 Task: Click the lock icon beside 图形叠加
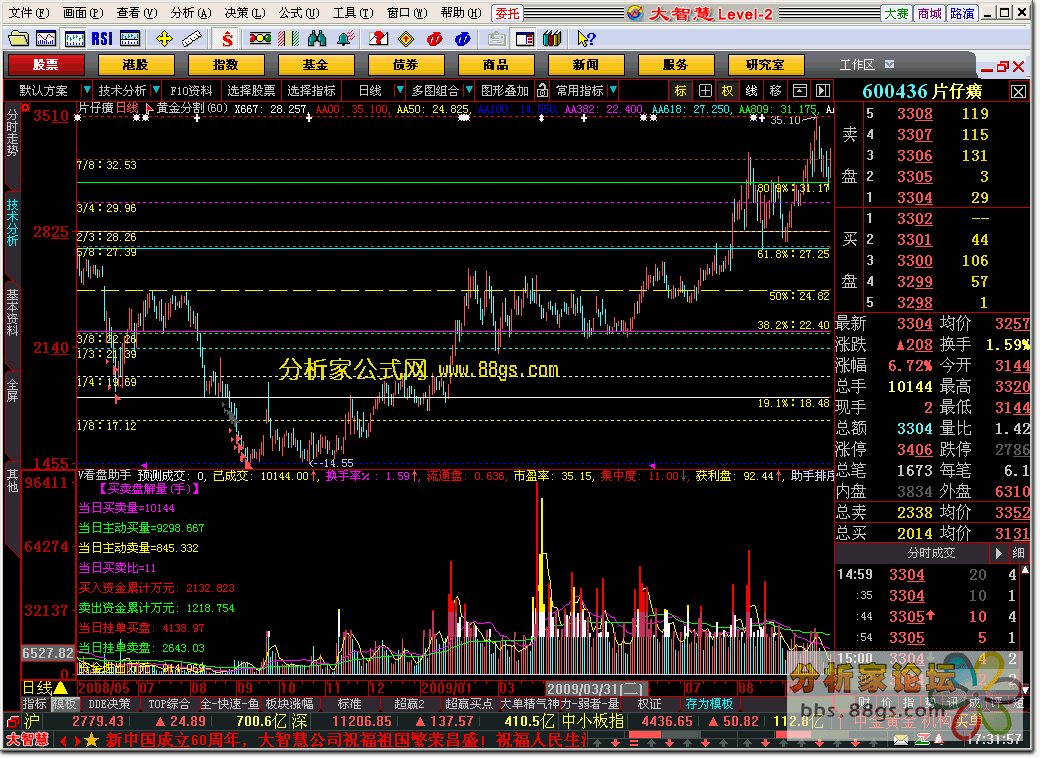click(x=542, y=90)
